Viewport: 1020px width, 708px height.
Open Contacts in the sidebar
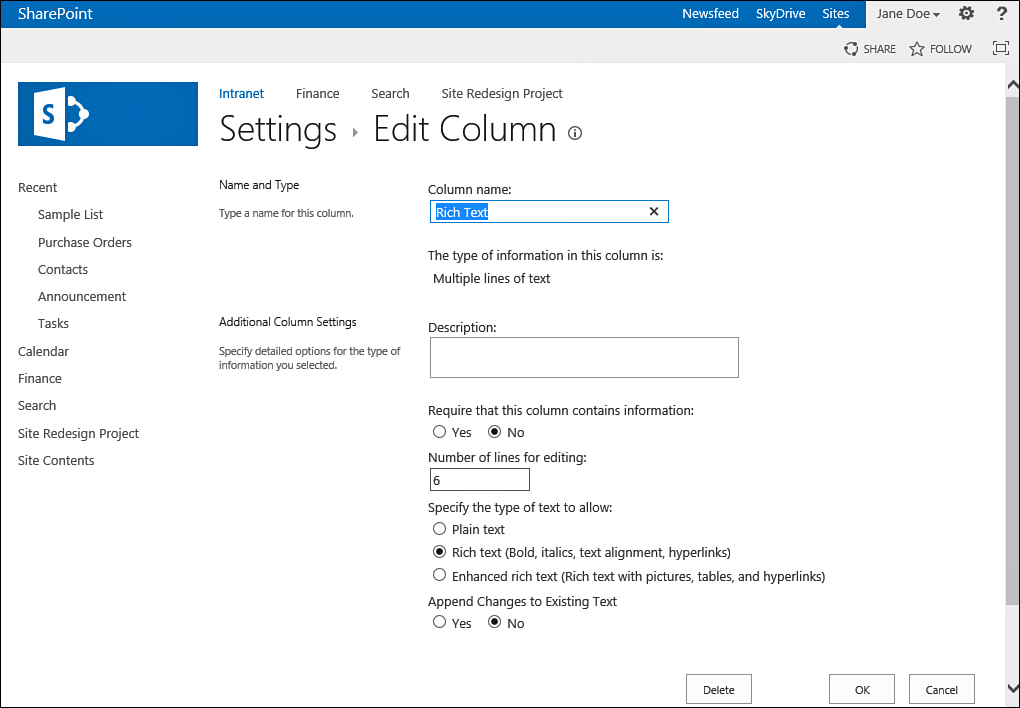tap(62, 269)
